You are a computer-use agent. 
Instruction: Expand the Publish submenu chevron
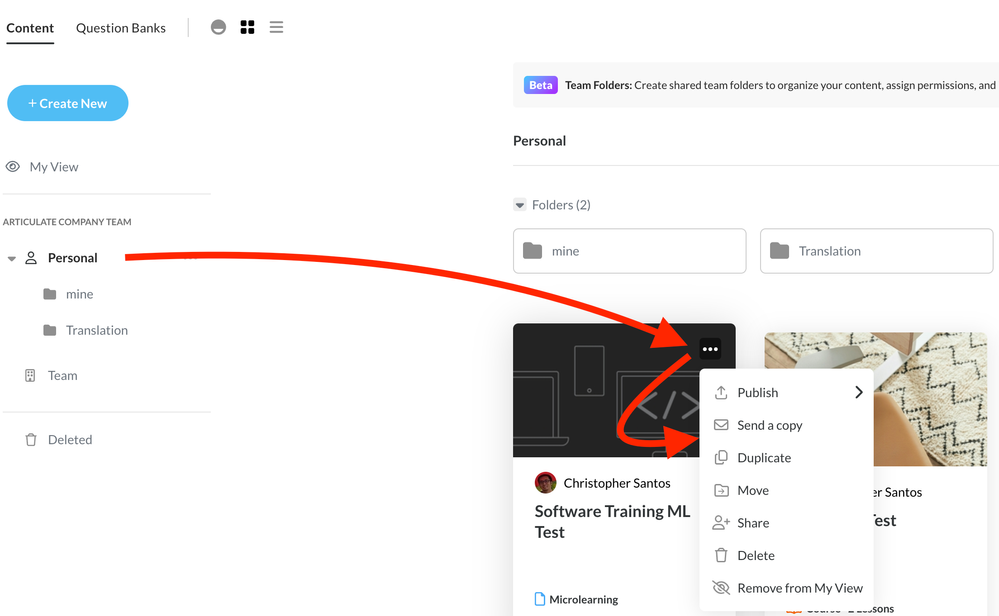coord(859,392)
